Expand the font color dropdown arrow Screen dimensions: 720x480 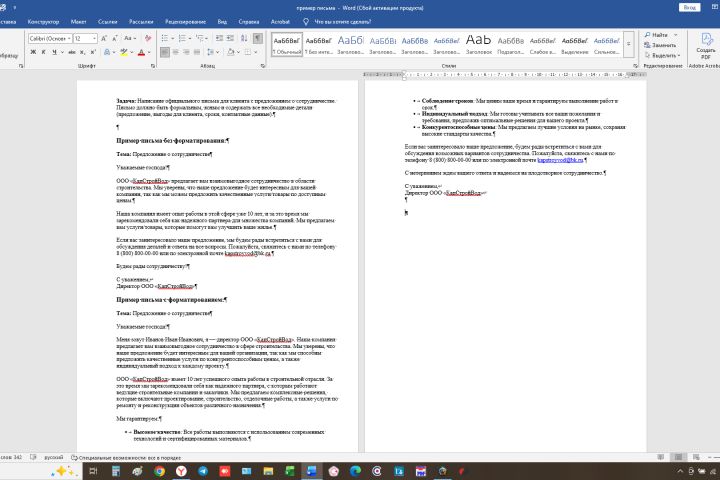pos(149,52)
